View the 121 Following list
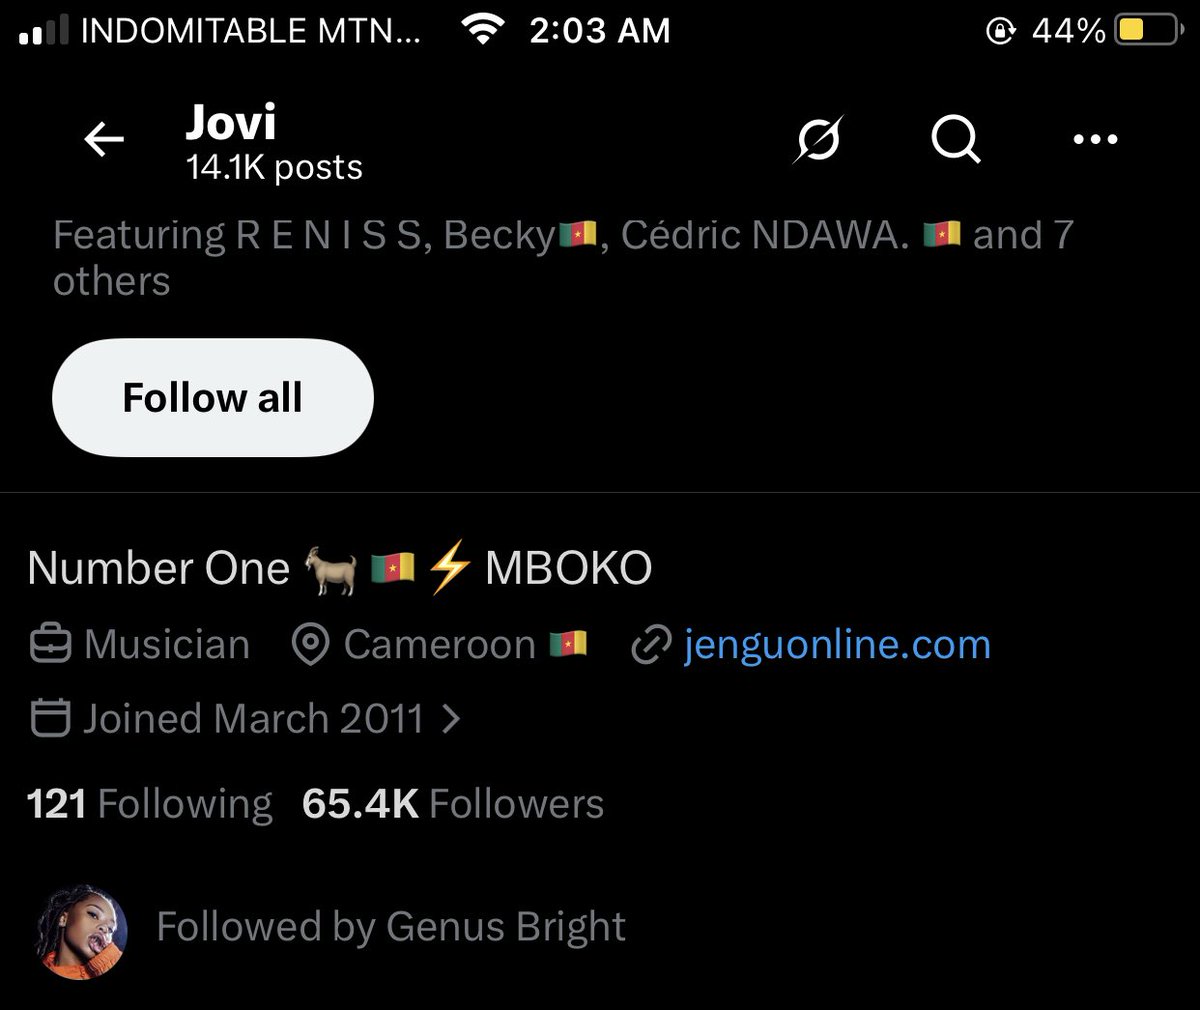This screenshot has height=1010, width=1200. pos(149,804)
